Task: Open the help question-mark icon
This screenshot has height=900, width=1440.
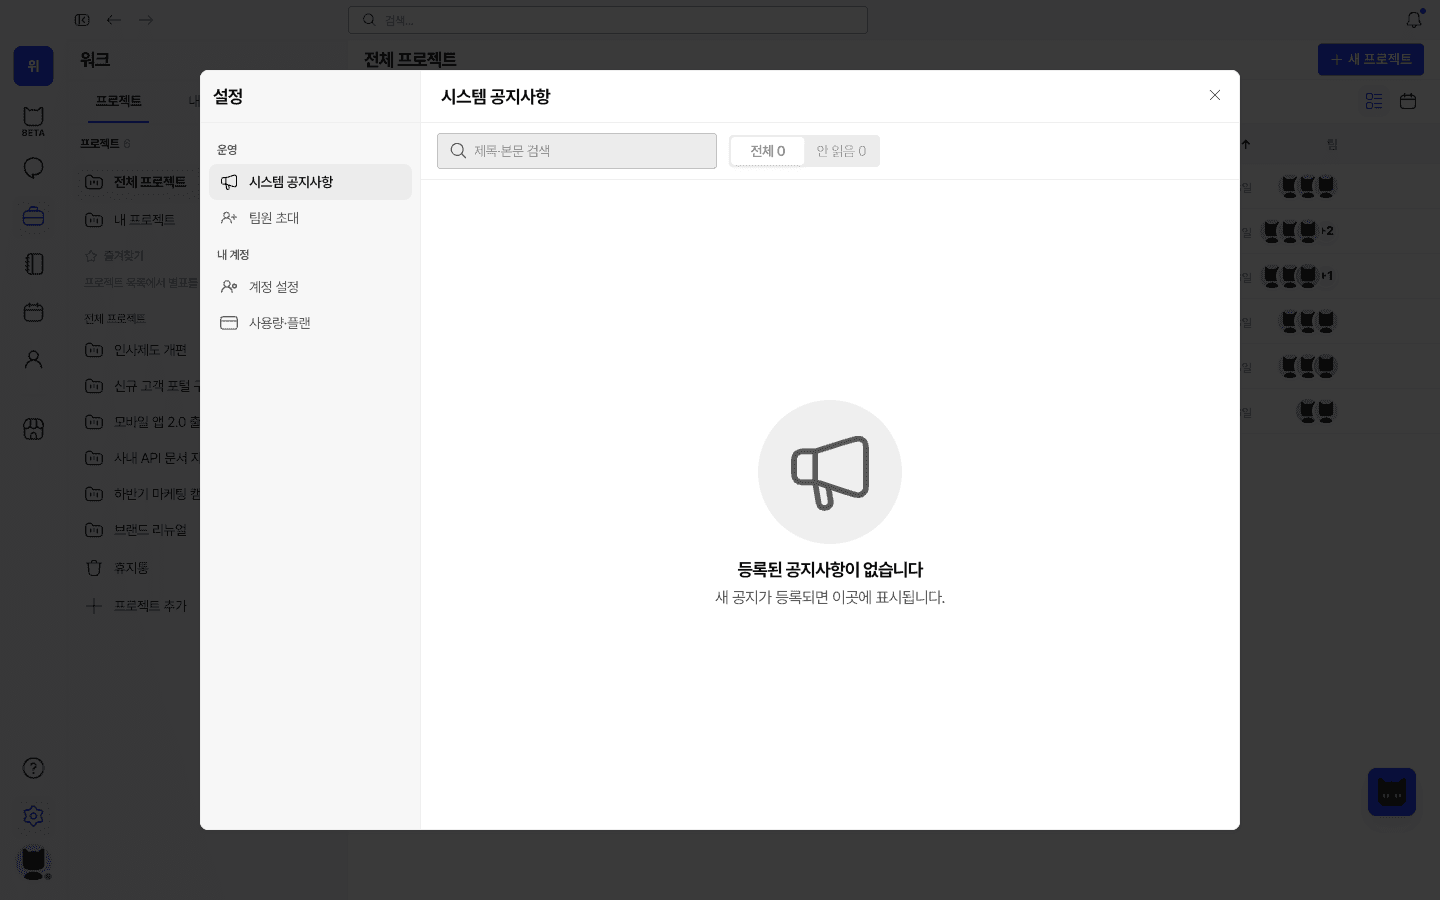Action: tap(33, 768)
